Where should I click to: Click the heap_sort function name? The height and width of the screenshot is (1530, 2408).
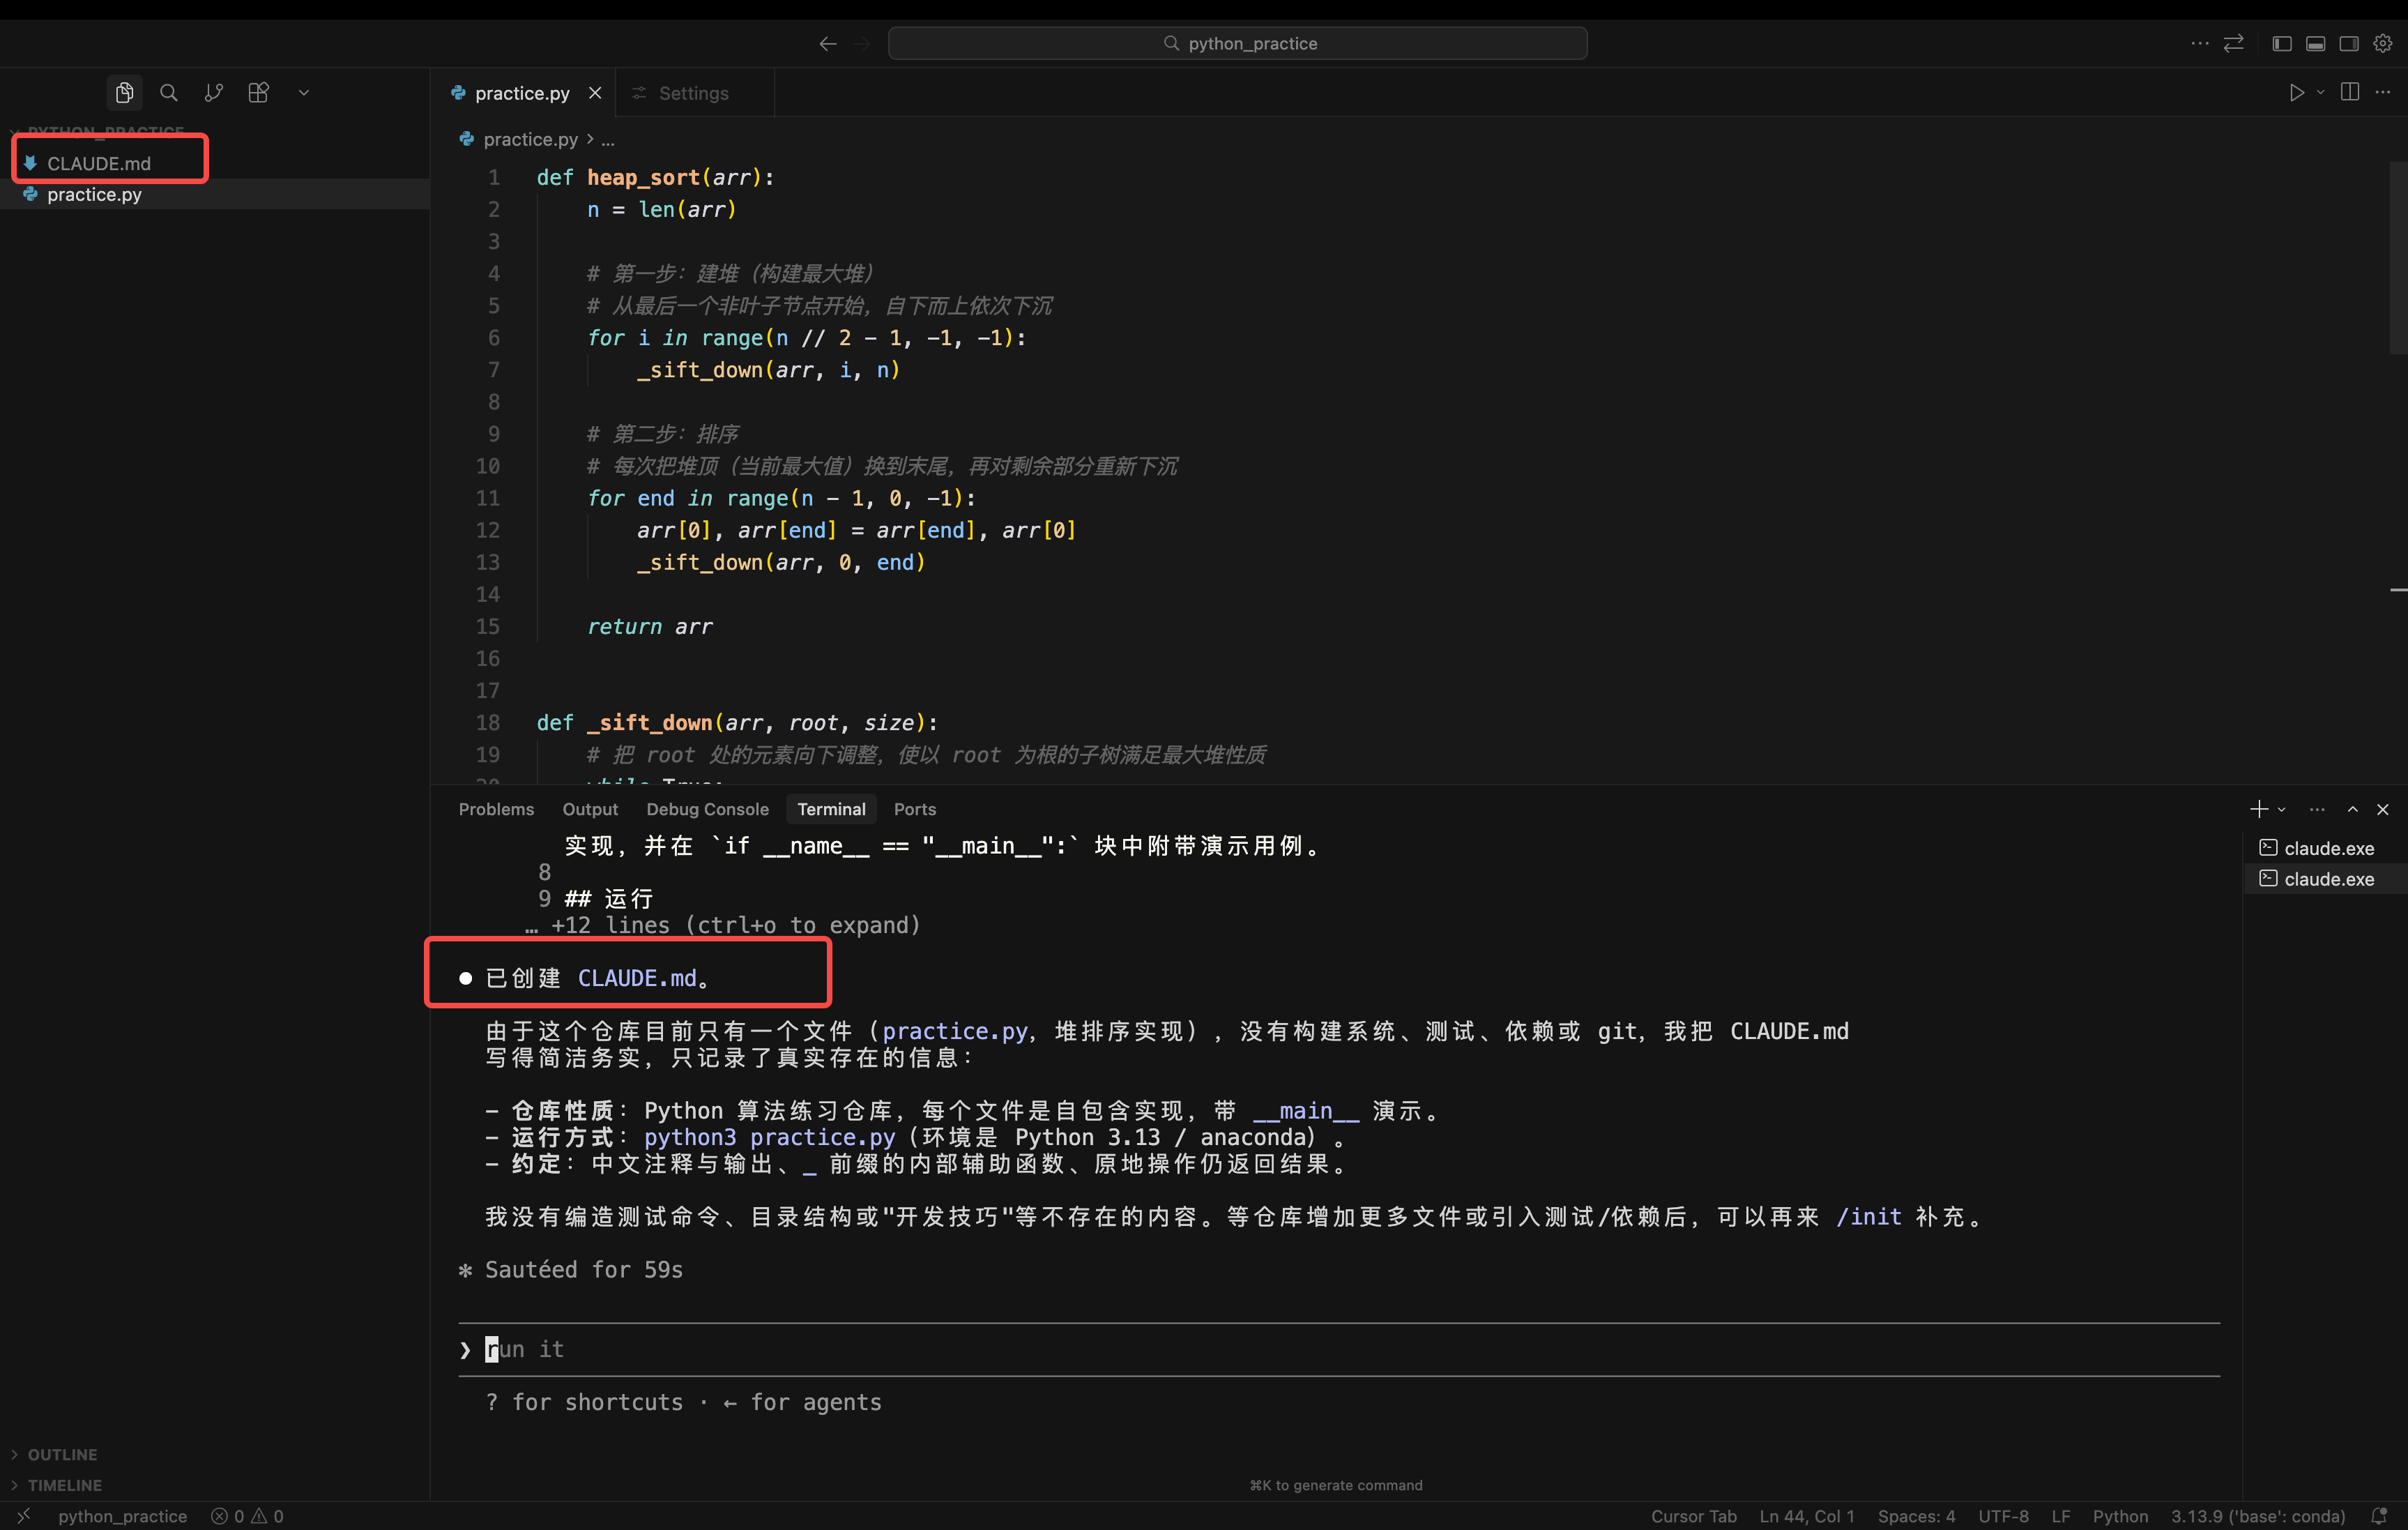click(x=643, y=178)
